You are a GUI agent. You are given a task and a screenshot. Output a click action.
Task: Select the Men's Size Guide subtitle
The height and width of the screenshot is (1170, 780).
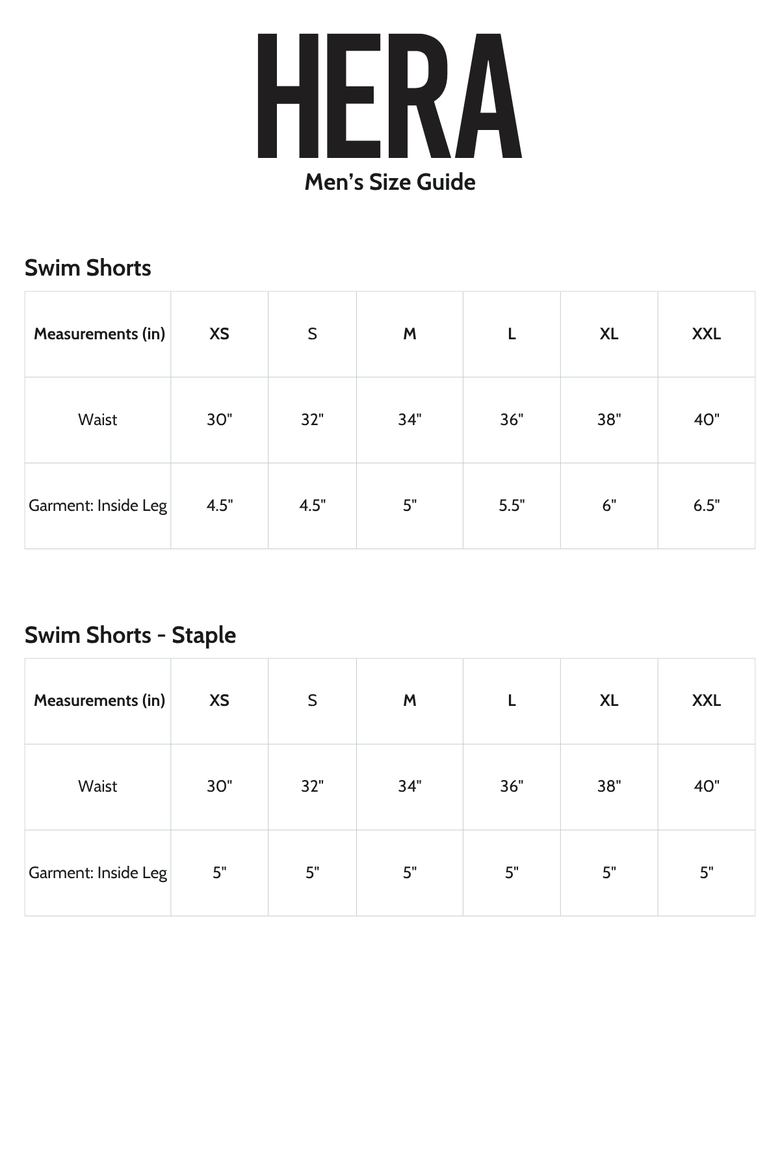[x=390, y=182]
